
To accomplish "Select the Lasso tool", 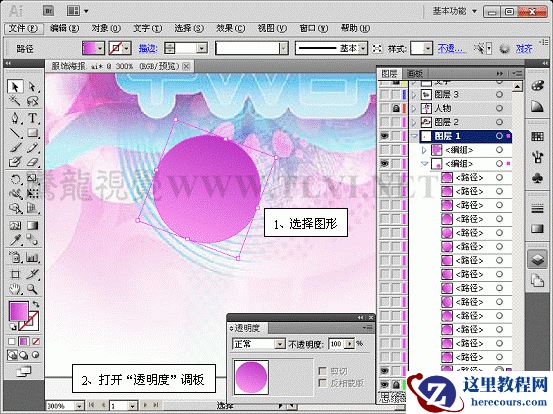I will click(x=32, y=102).
